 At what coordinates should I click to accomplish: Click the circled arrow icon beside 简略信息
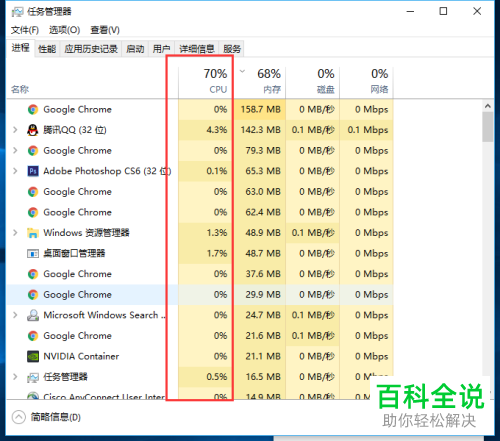tap(19, 417)
